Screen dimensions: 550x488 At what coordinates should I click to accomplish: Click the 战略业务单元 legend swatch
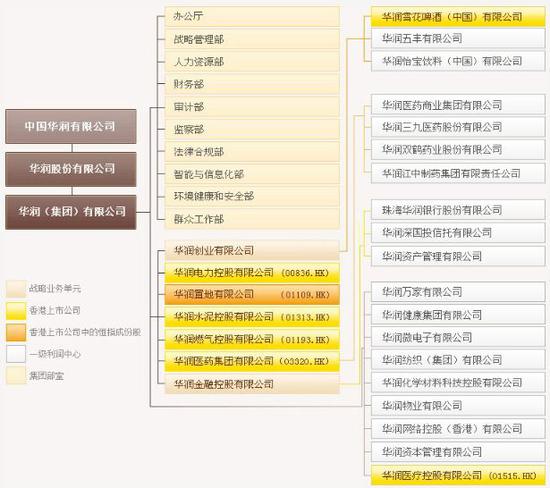(16, 289)
